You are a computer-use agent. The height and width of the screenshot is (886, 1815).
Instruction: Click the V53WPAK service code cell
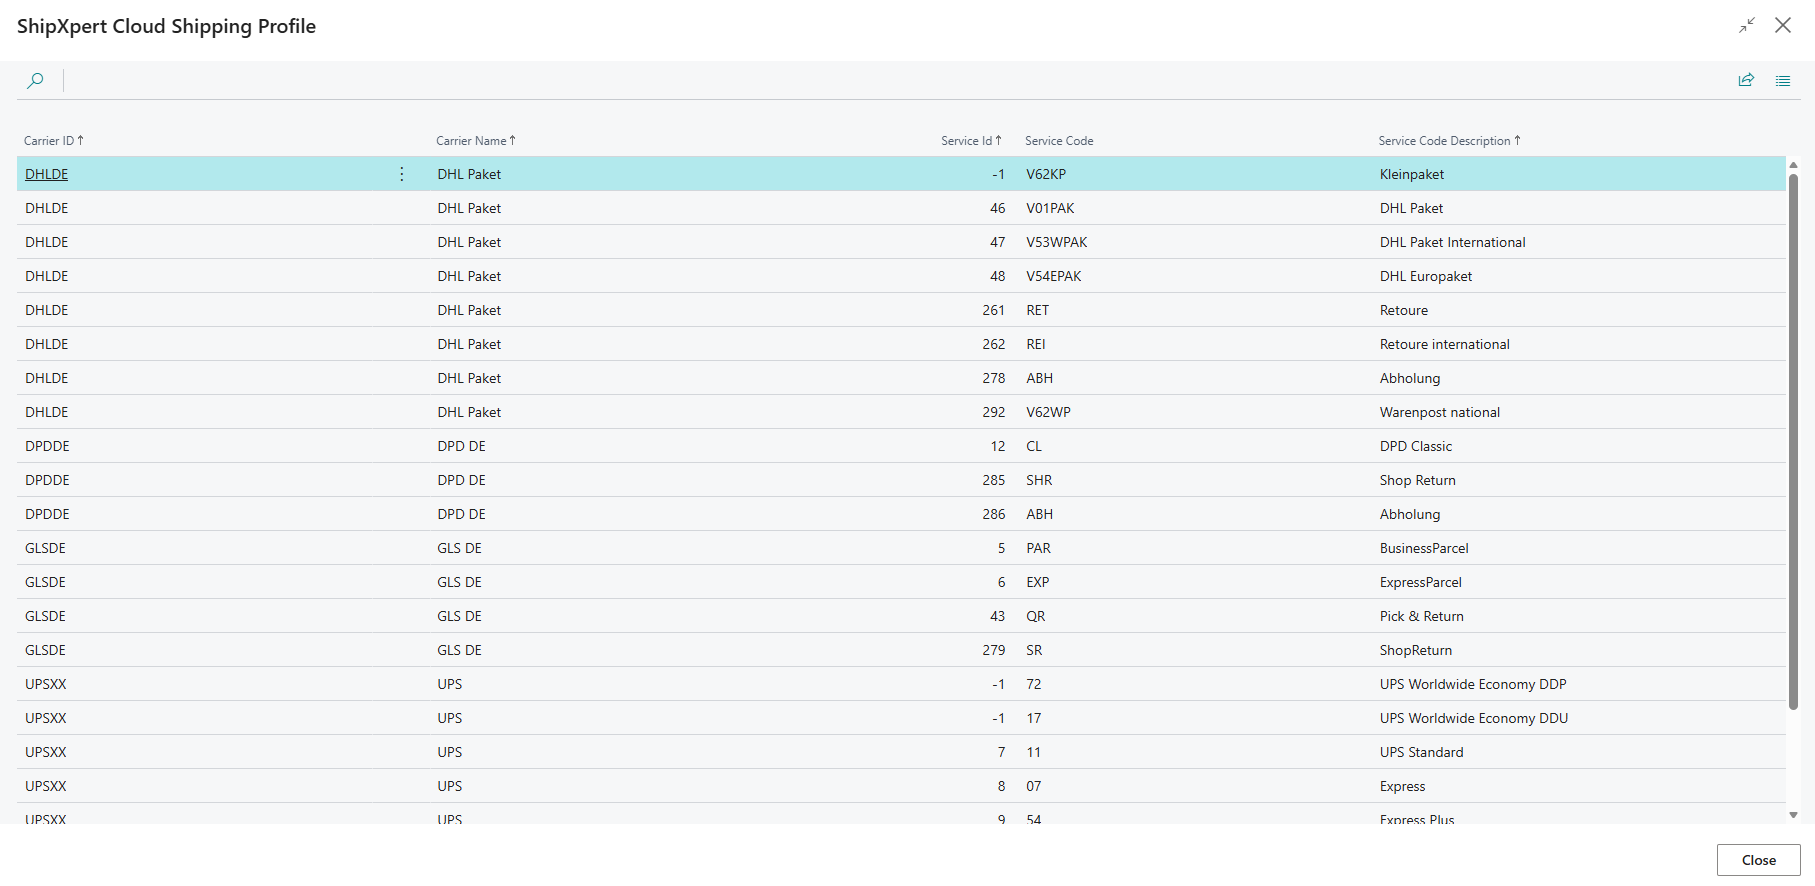(x=1056, y=242)
